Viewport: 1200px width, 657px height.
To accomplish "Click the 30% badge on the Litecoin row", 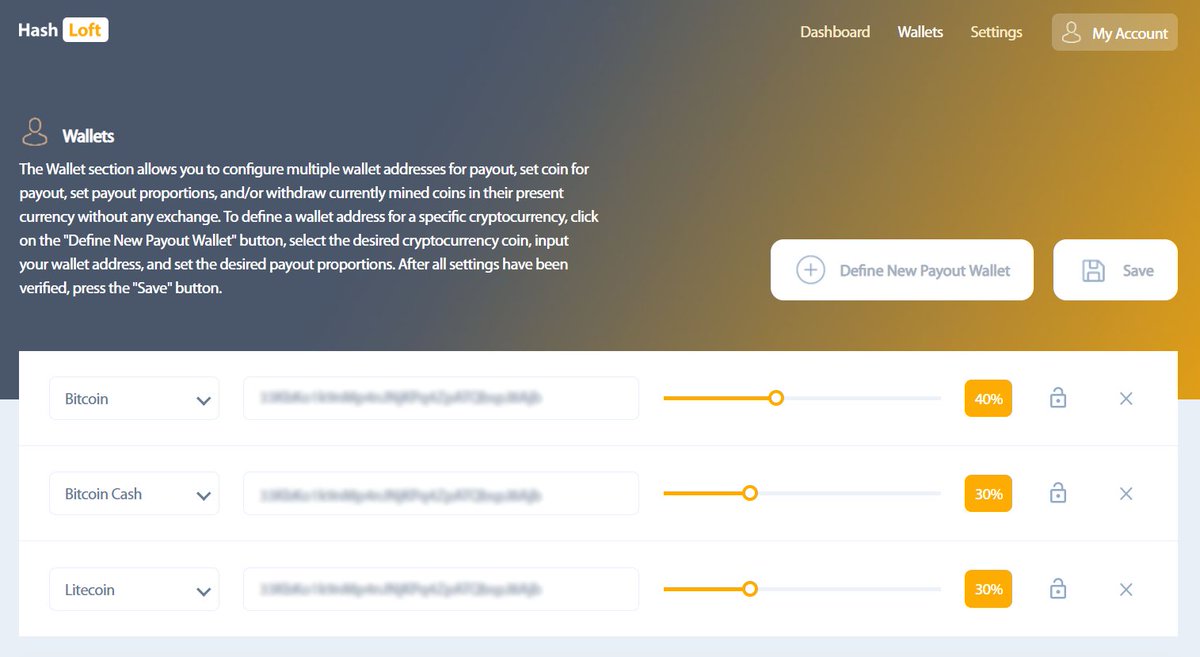I will (x=988, y=590).
